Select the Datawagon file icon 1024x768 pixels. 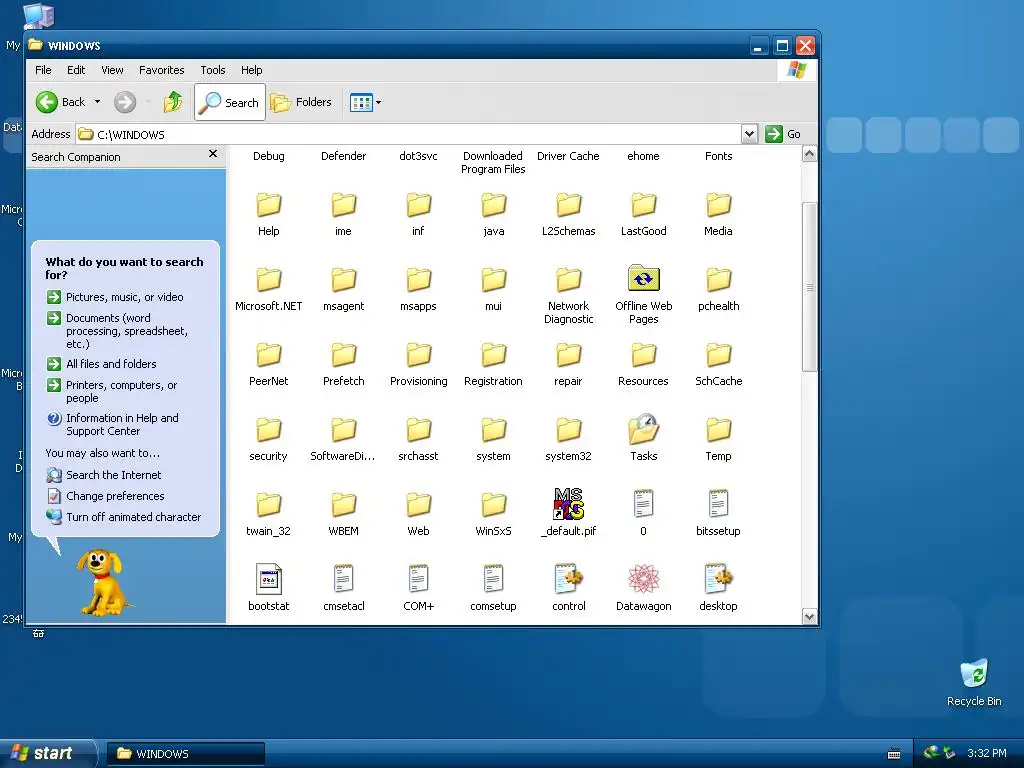(x=643, y=579)
